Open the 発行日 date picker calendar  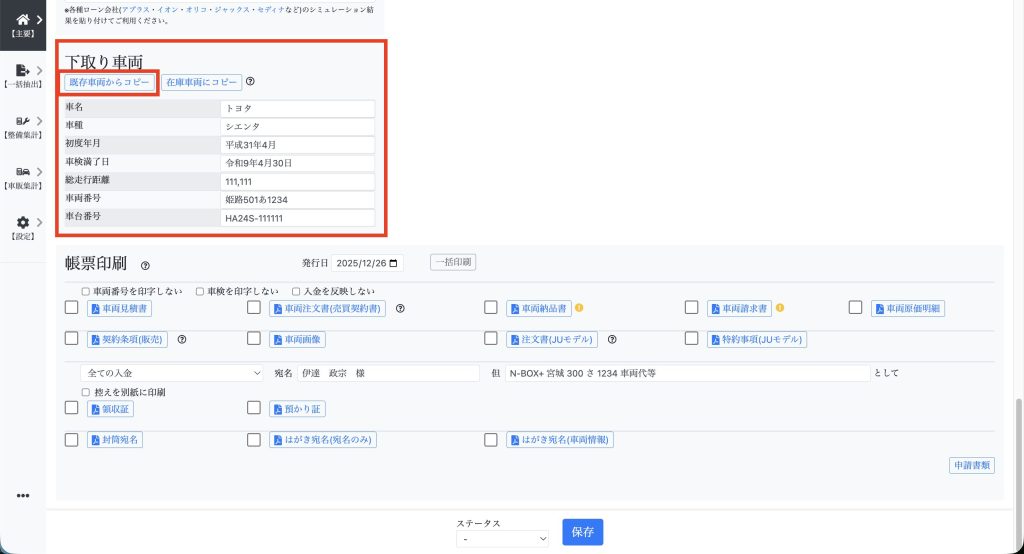click(x=395, y=263)
